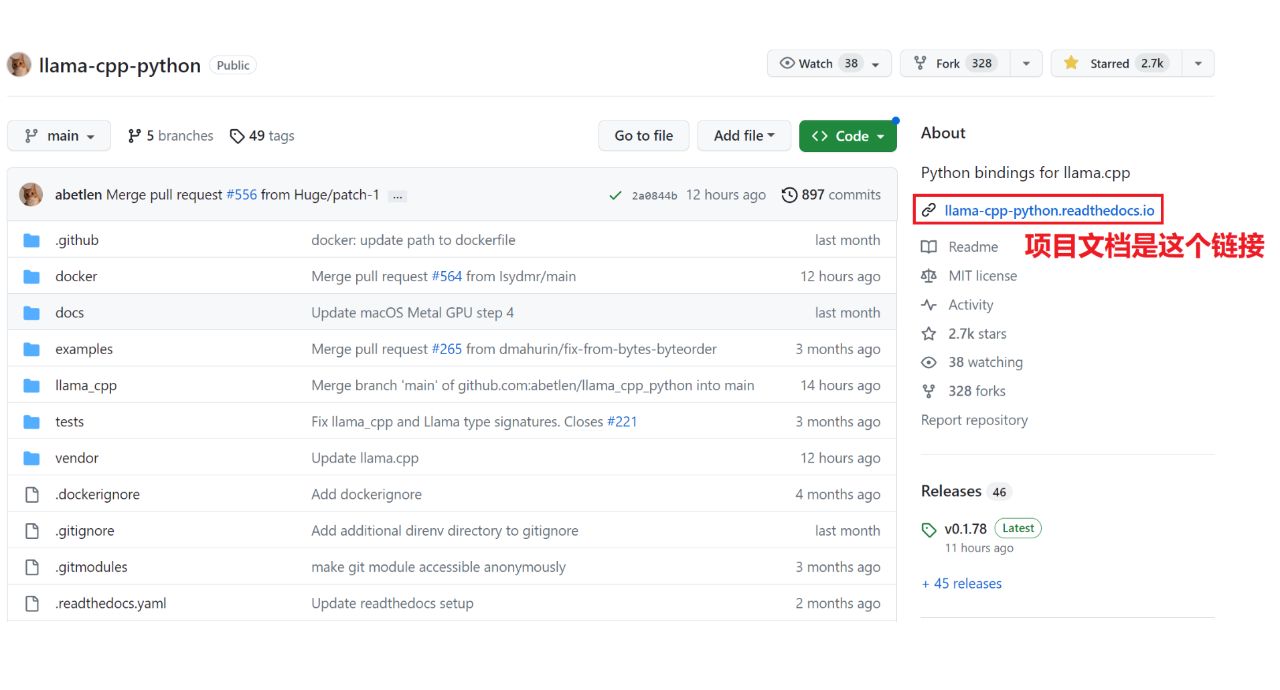Open the docs folder
1280x690 pixels.
click(x=70, y=313)
